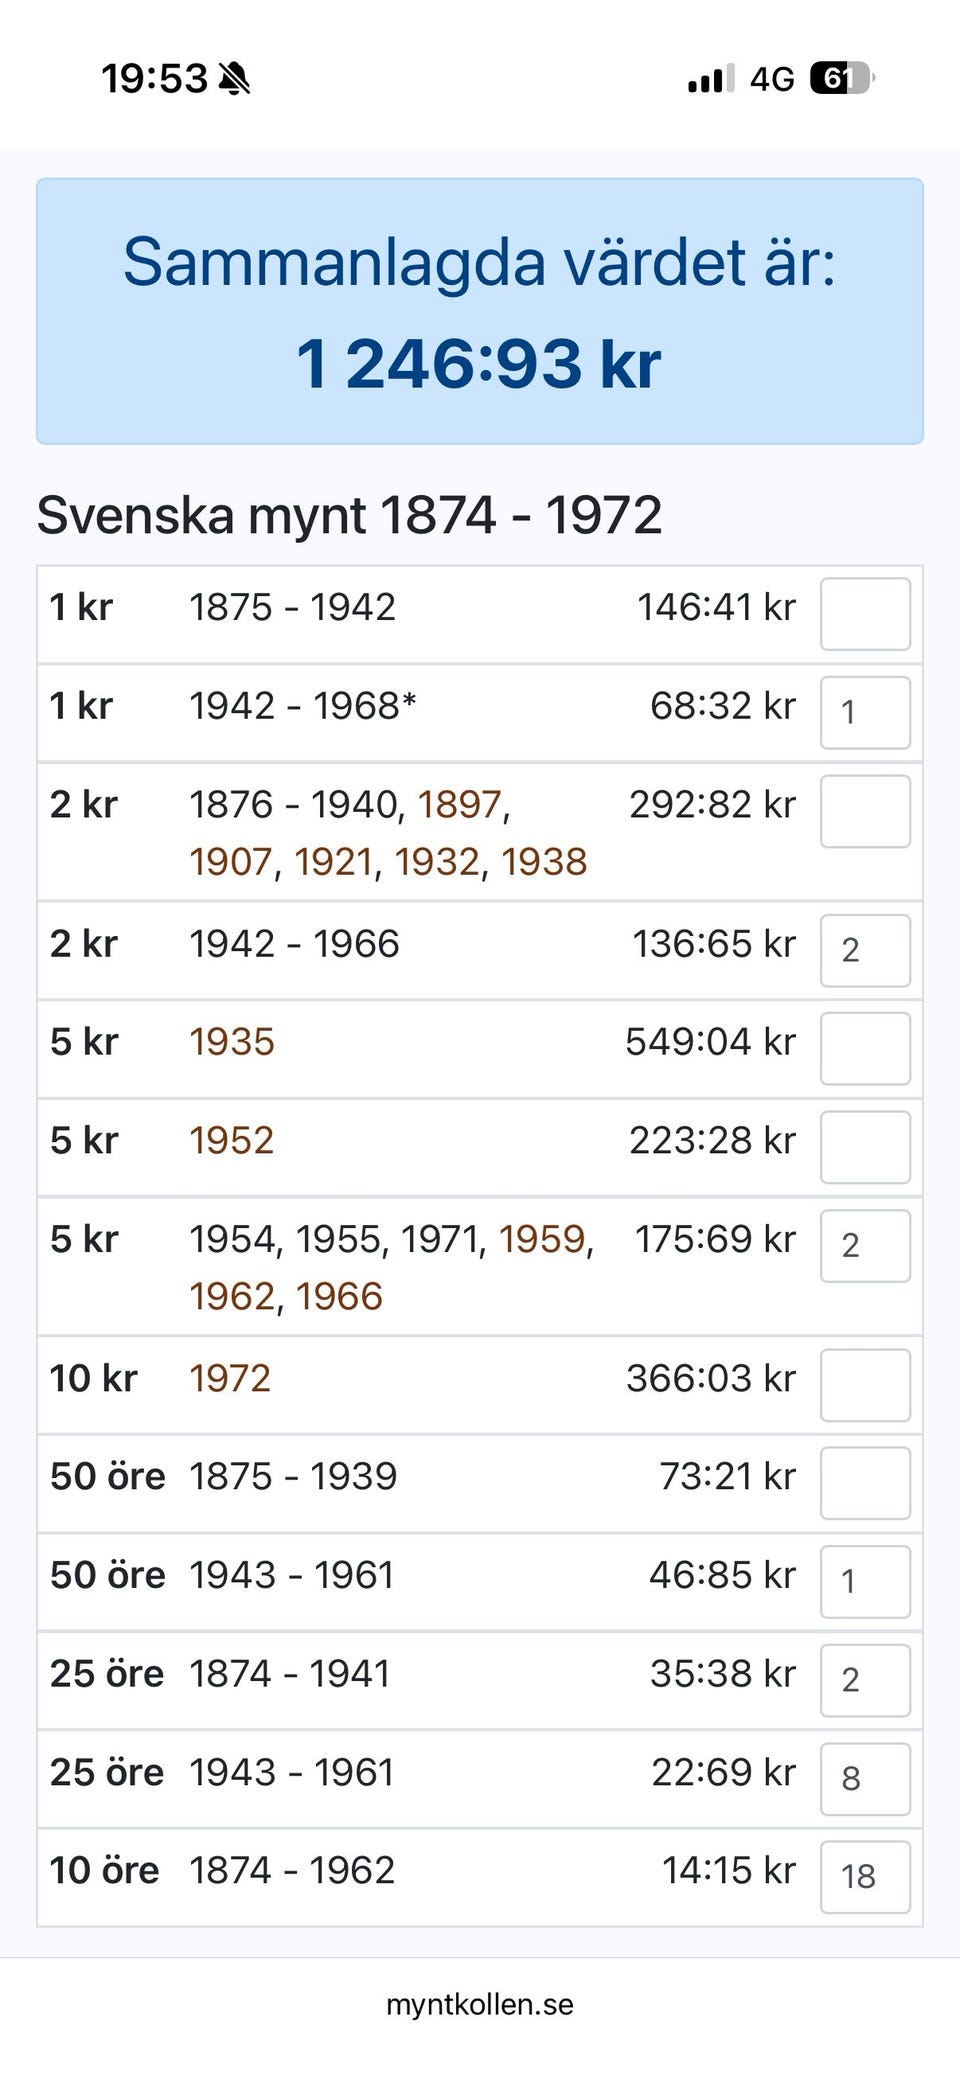Tap the battery level indicator
The width and height of the screenshot is (960, 2087).
pos(842,78)
